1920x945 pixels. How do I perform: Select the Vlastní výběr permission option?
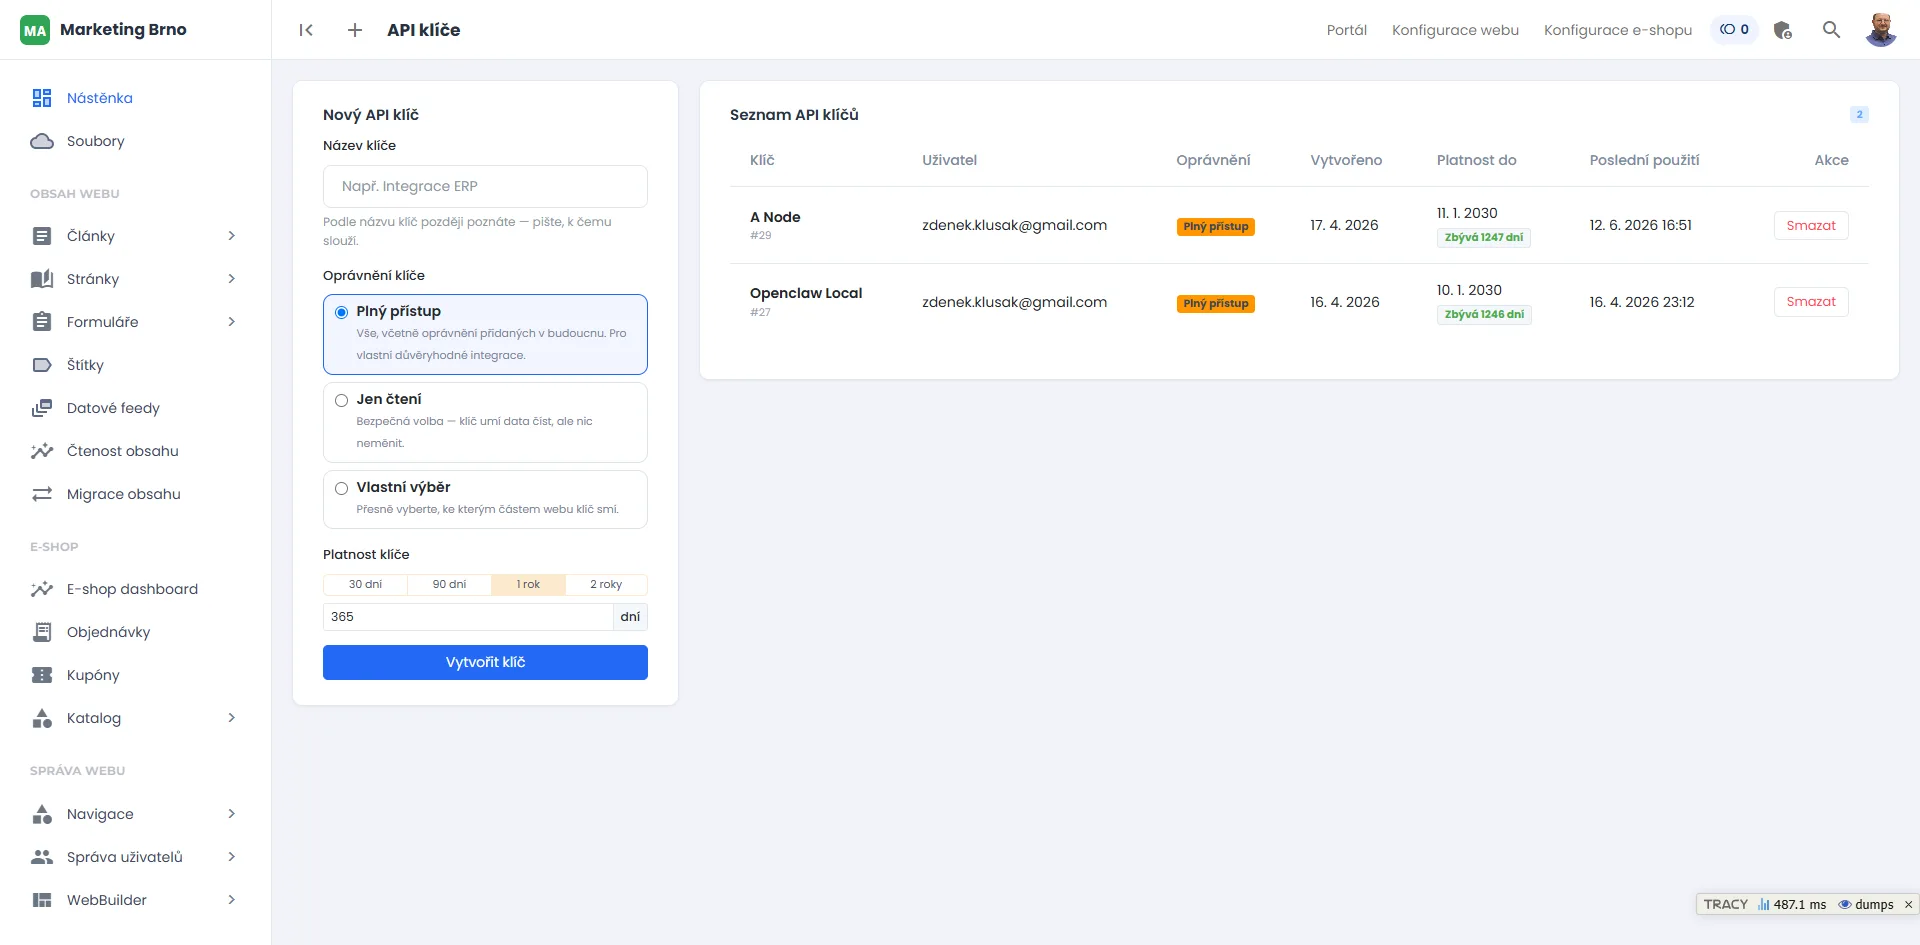click(485, 499)
